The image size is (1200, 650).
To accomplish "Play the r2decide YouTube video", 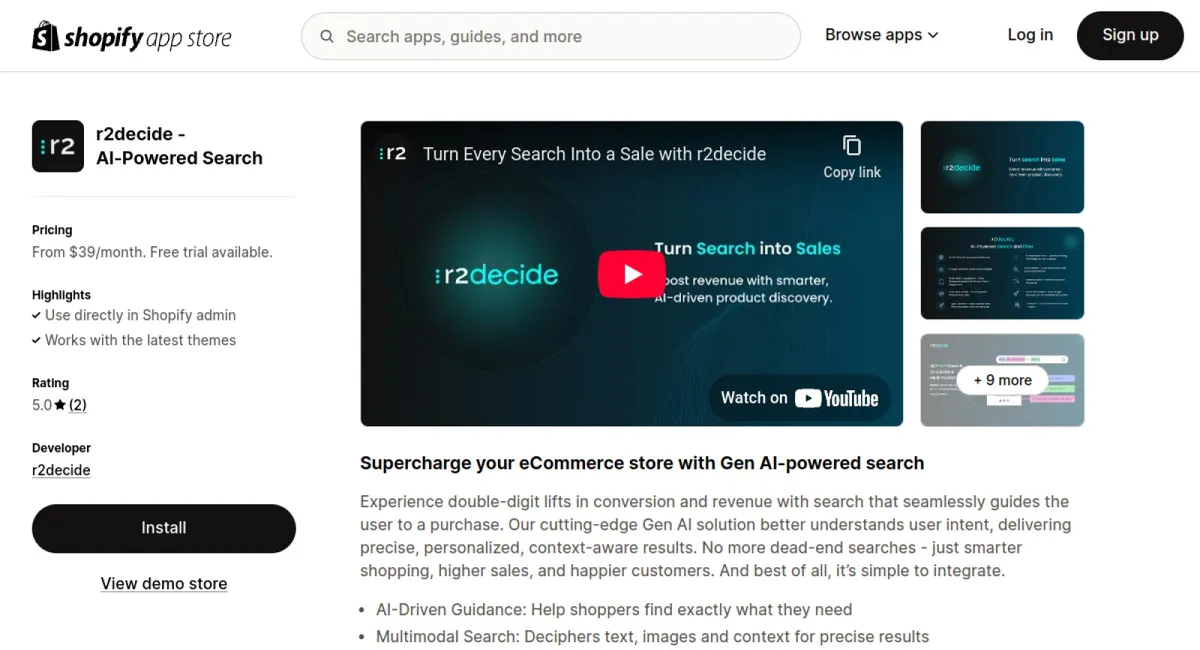I will point(632,274).
